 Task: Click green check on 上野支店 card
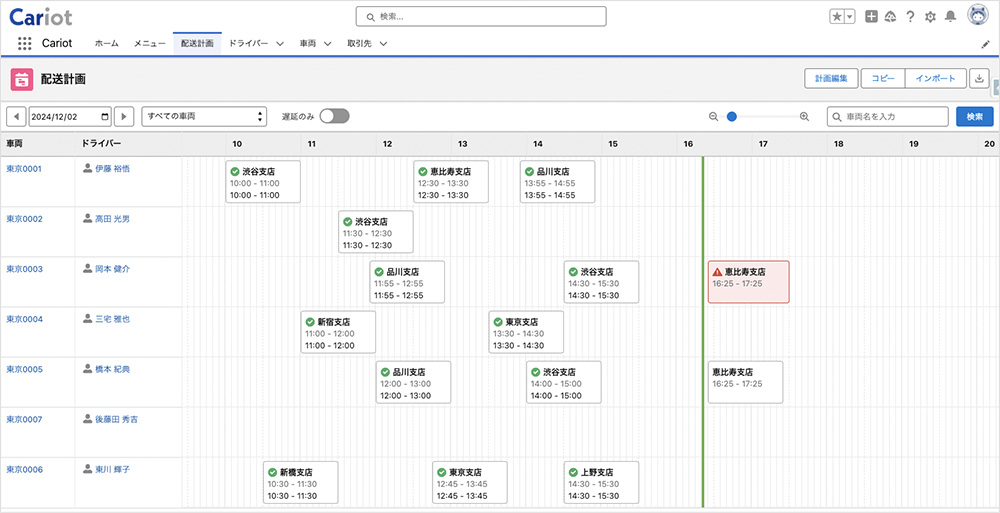coord(573,472)
